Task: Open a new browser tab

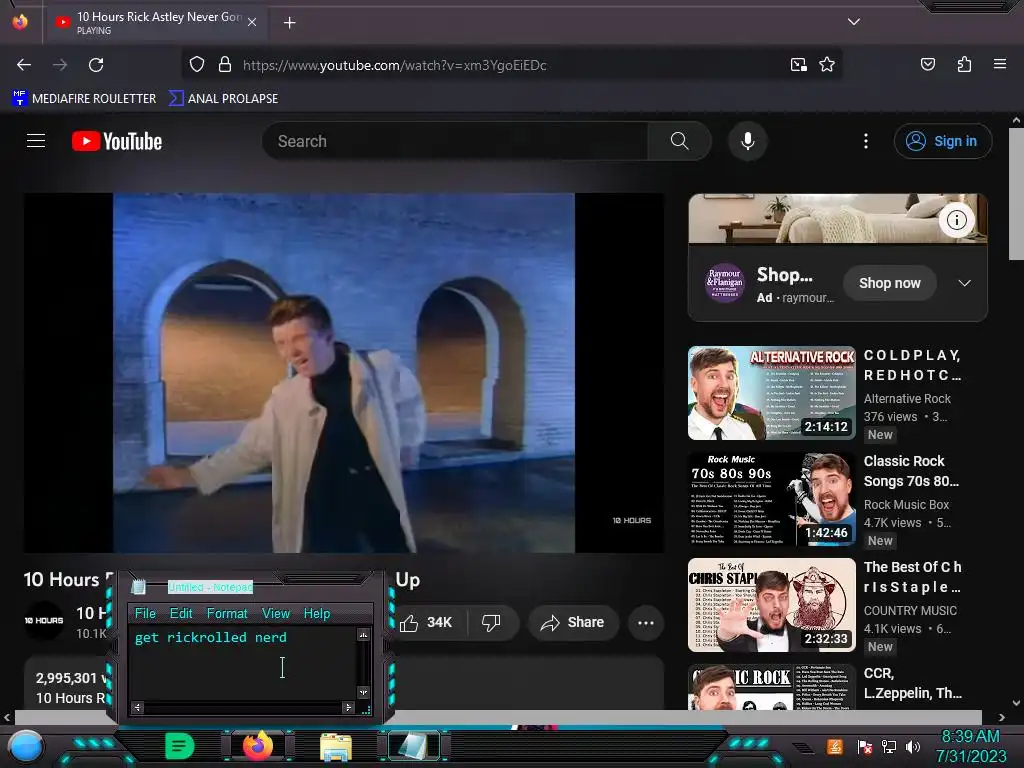Action: pyautogui.click(x=290, y=23)
